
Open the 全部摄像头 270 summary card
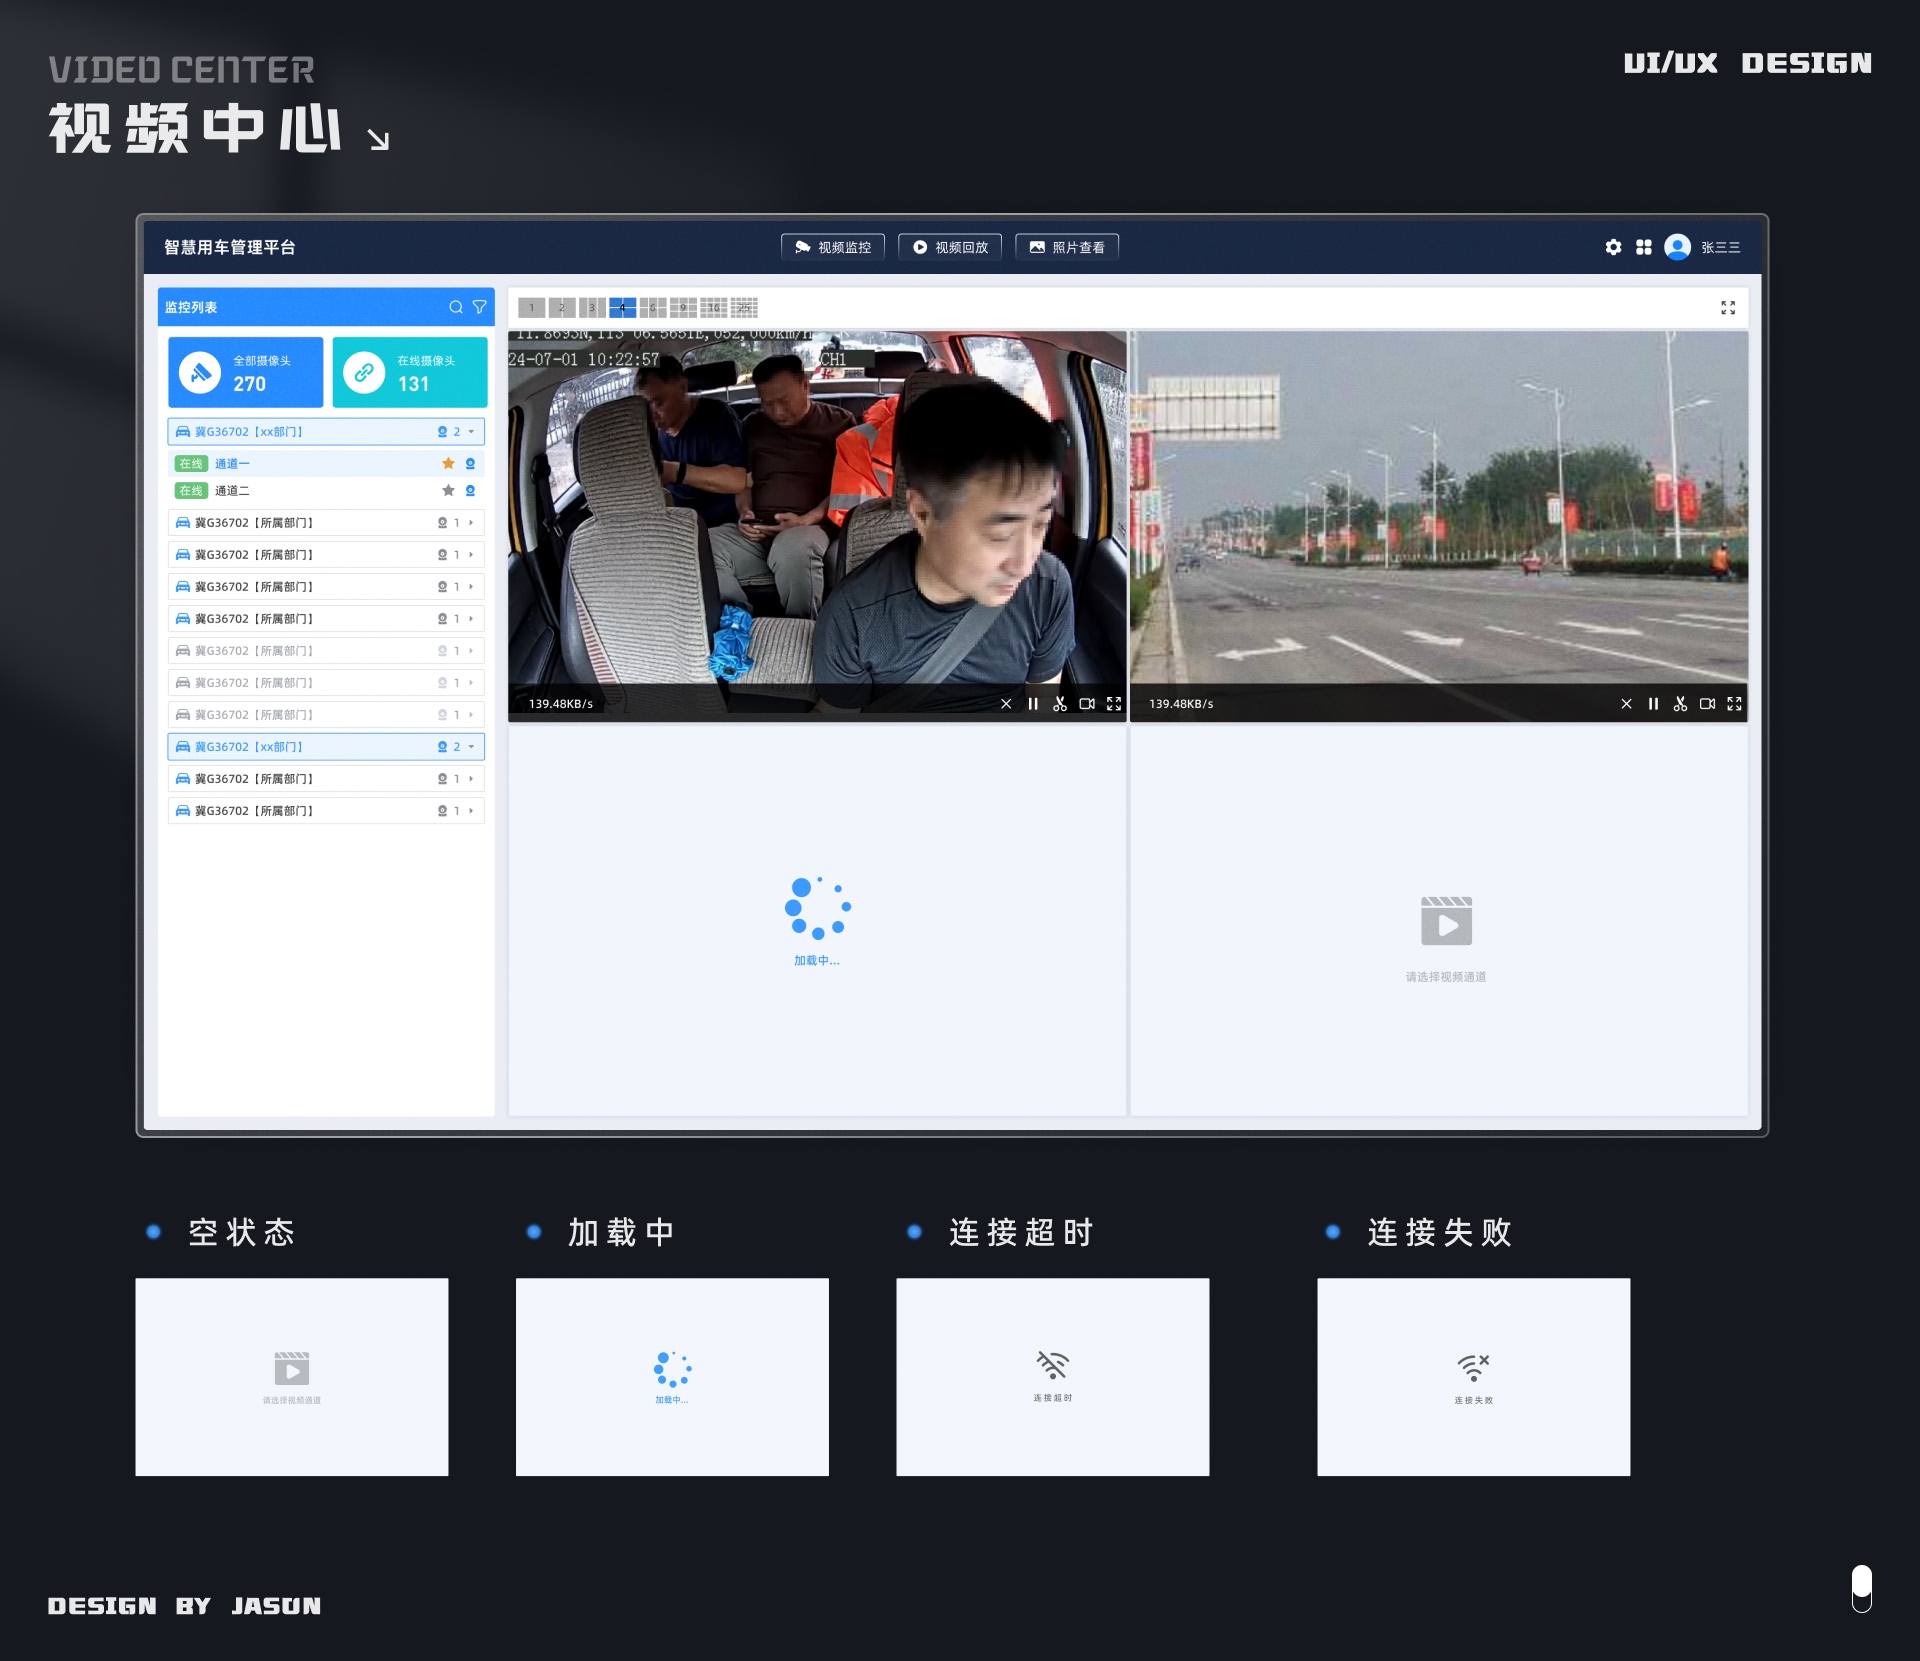[245, 372]
